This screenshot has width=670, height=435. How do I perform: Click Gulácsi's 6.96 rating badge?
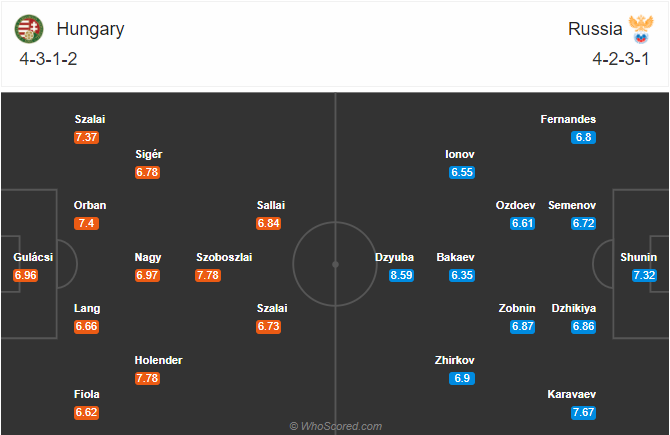tap(25, 275)
